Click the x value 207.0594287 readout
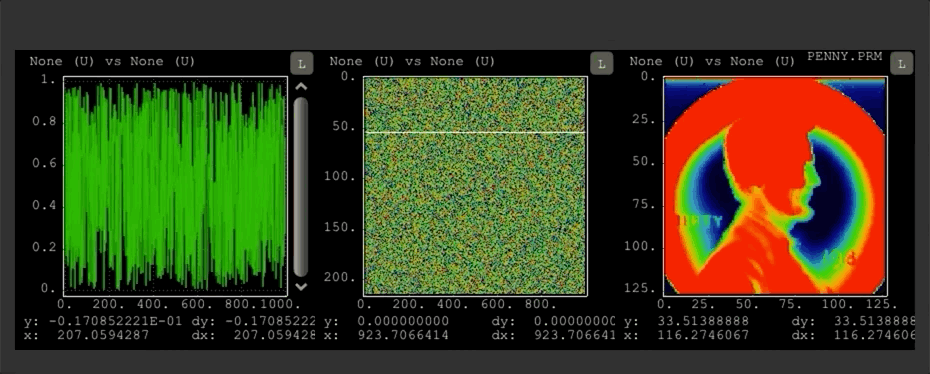930x374 pixels. [x=103, y=335]
